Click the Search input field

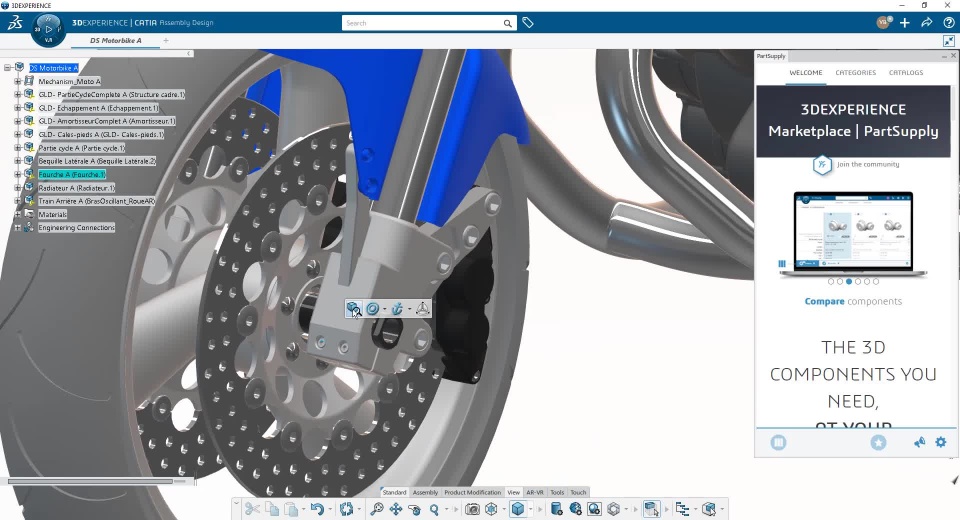(x=422, y=23)
